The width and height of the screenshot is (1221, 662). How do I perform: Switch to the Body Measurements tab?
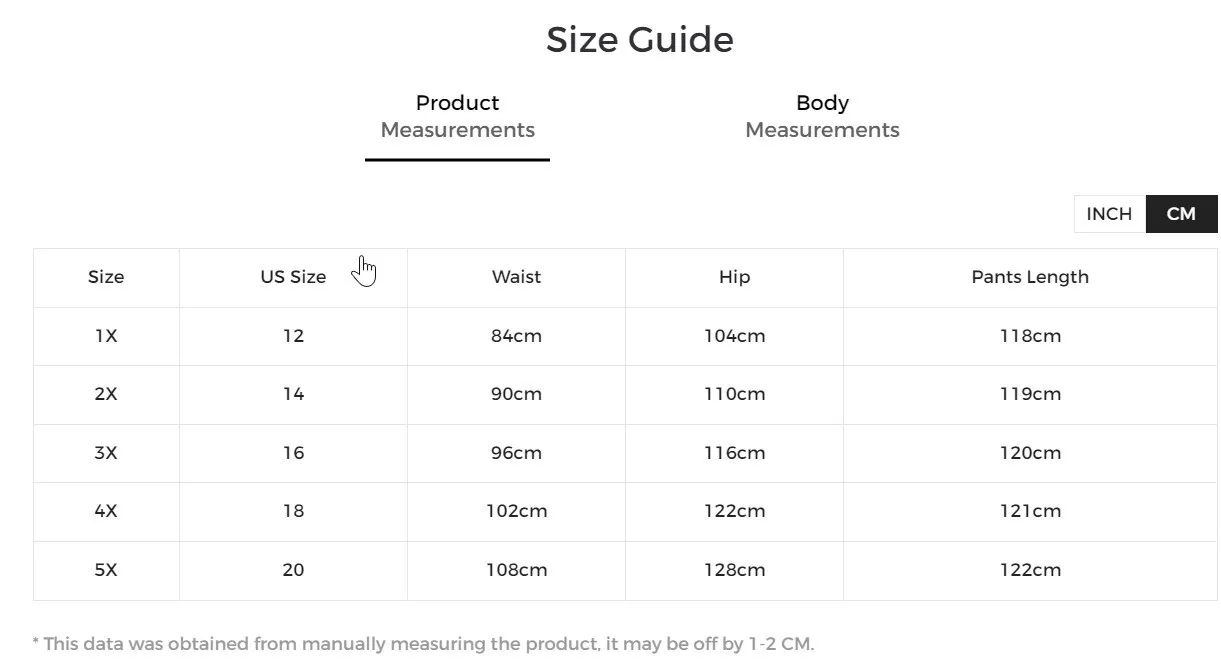tap(822, 115)
